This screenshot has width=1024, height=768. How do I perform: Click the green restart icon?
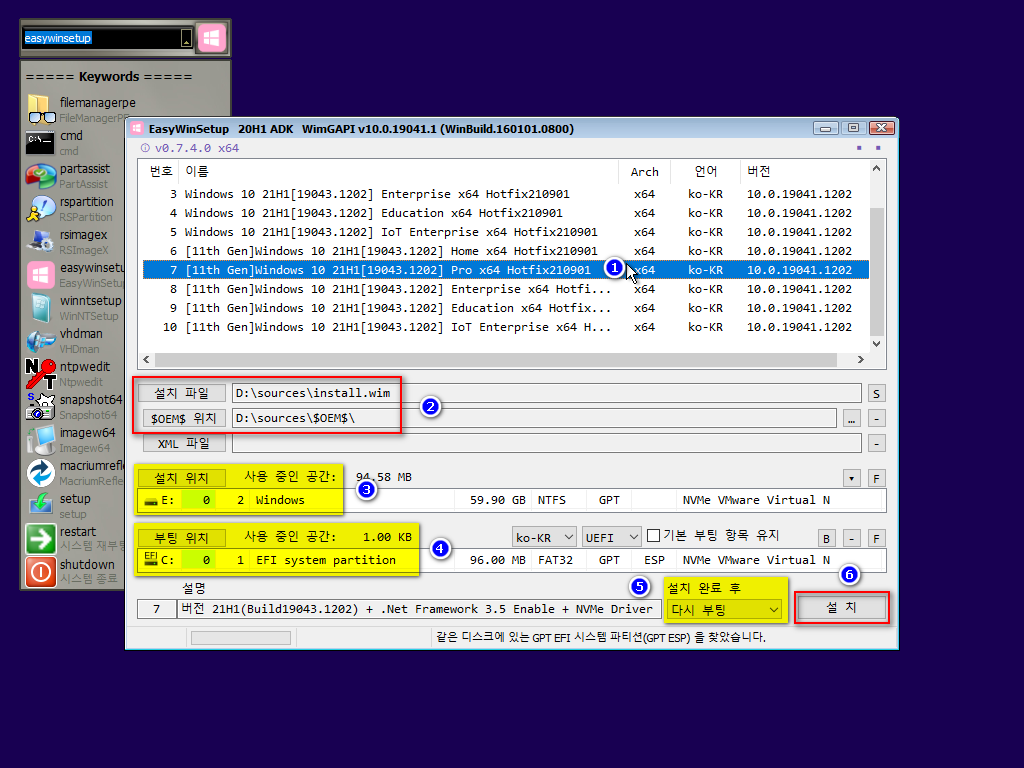tap(40, 539)
